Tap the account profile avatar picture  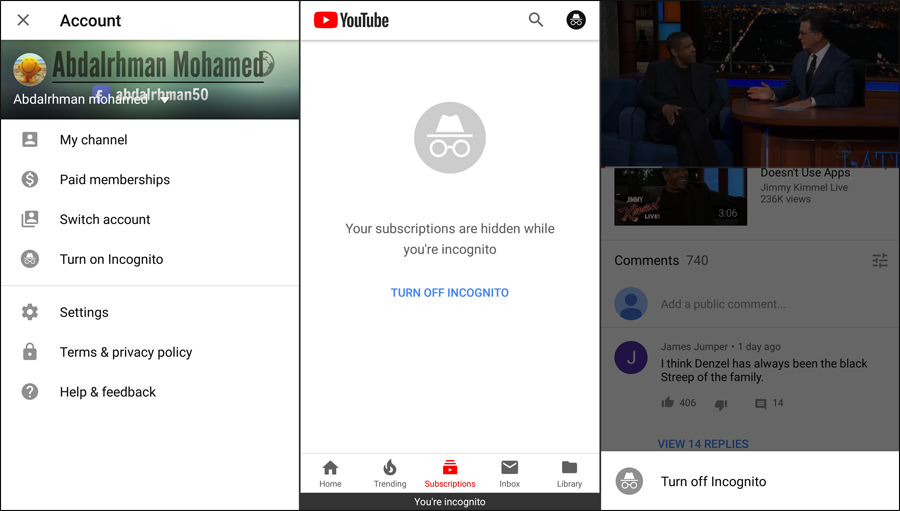[29, 69]
